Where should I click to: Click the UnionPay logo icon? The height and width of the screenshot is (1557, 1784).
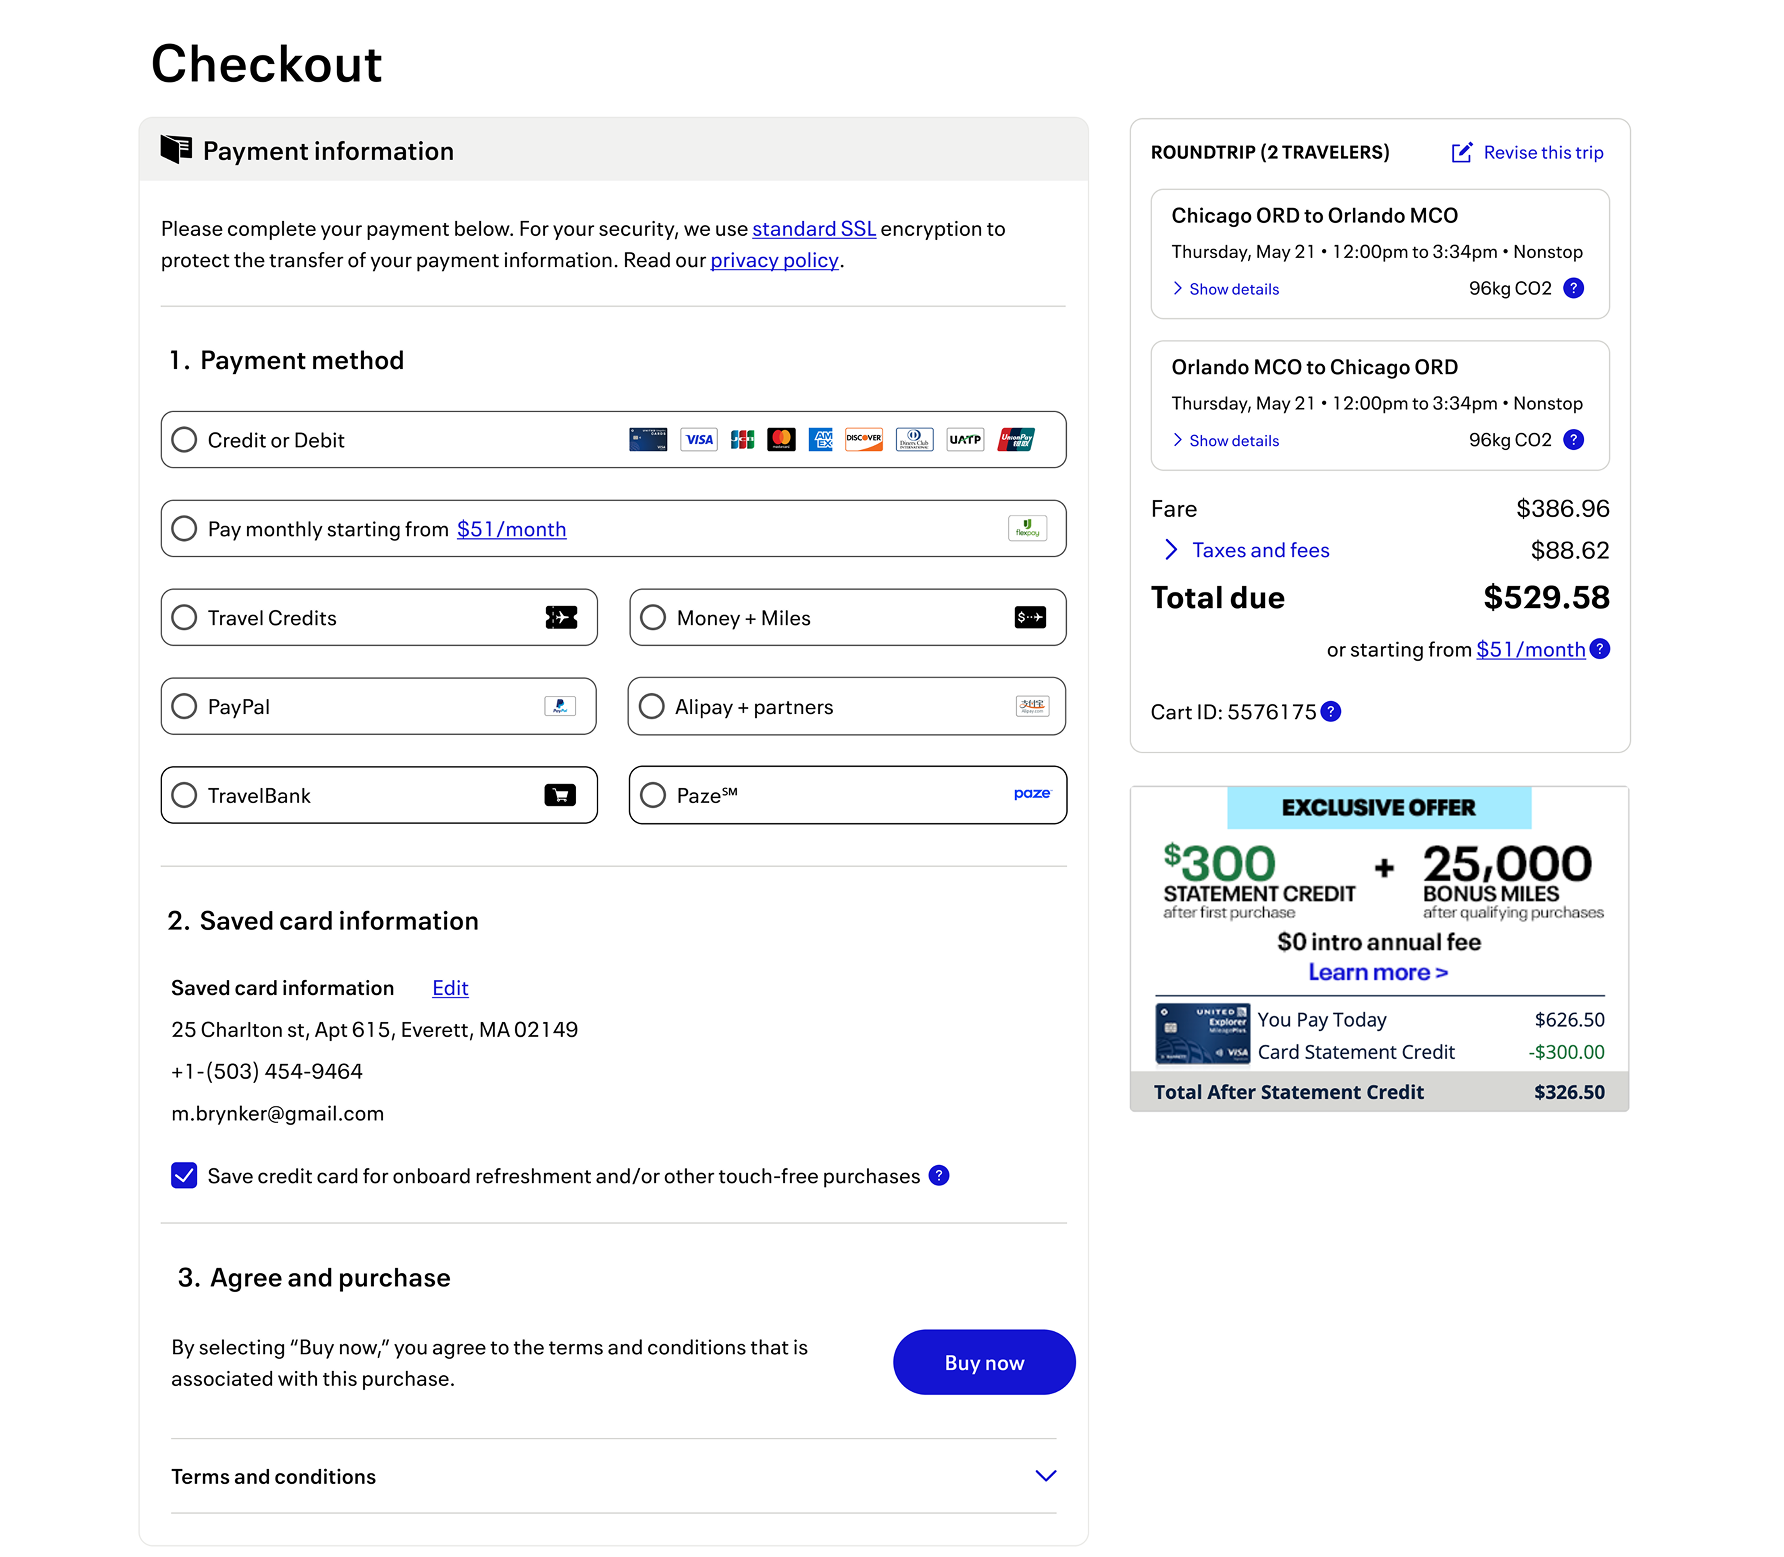pyautogui.click(x=1016, y=440)
